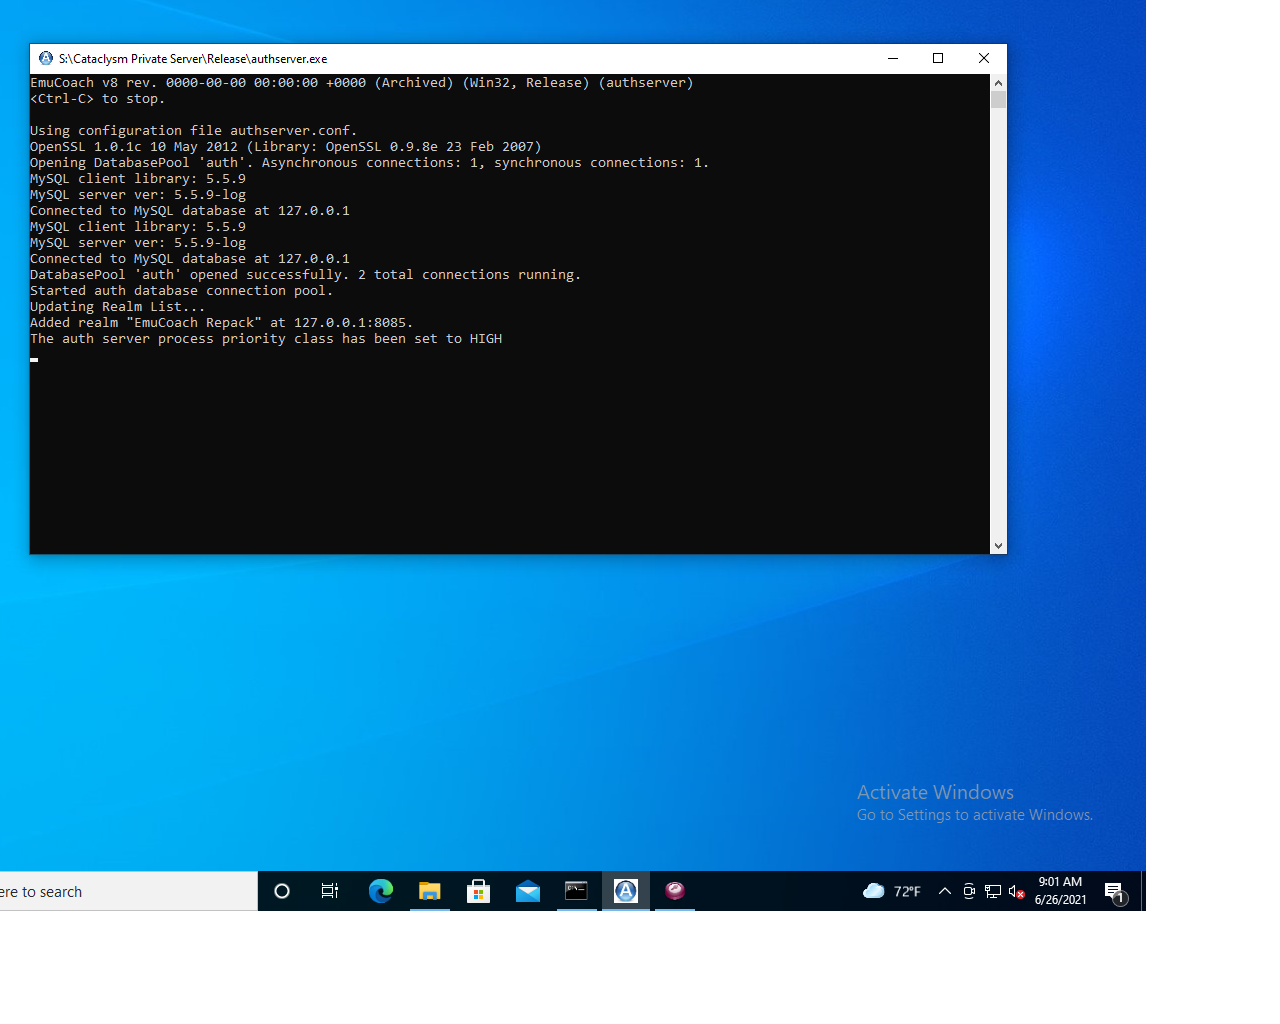
Task: Minimize the authserver console window
Action: [x=893, y=58]
